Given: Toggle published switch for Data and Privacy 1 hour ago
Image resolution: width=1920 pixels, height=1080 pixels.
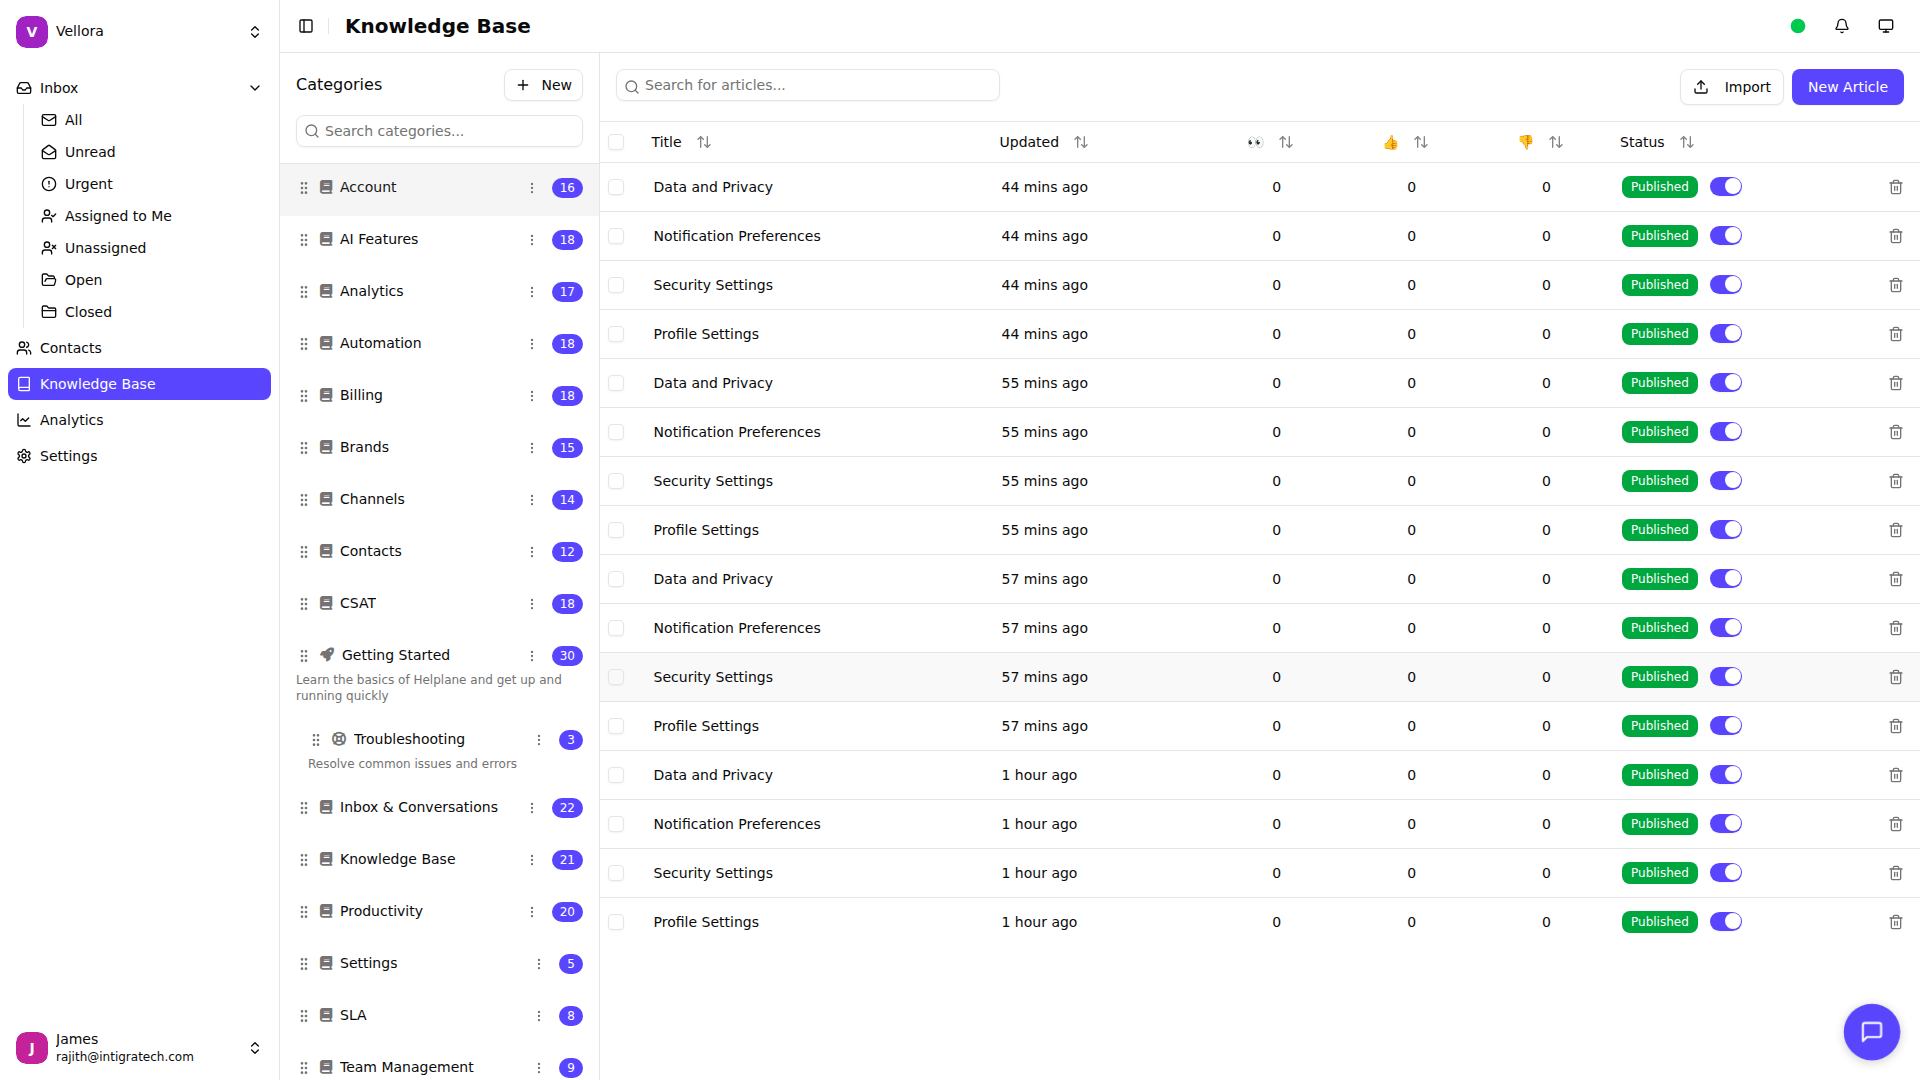Looking at the screenshot, I should click(x=1726, y=775).
